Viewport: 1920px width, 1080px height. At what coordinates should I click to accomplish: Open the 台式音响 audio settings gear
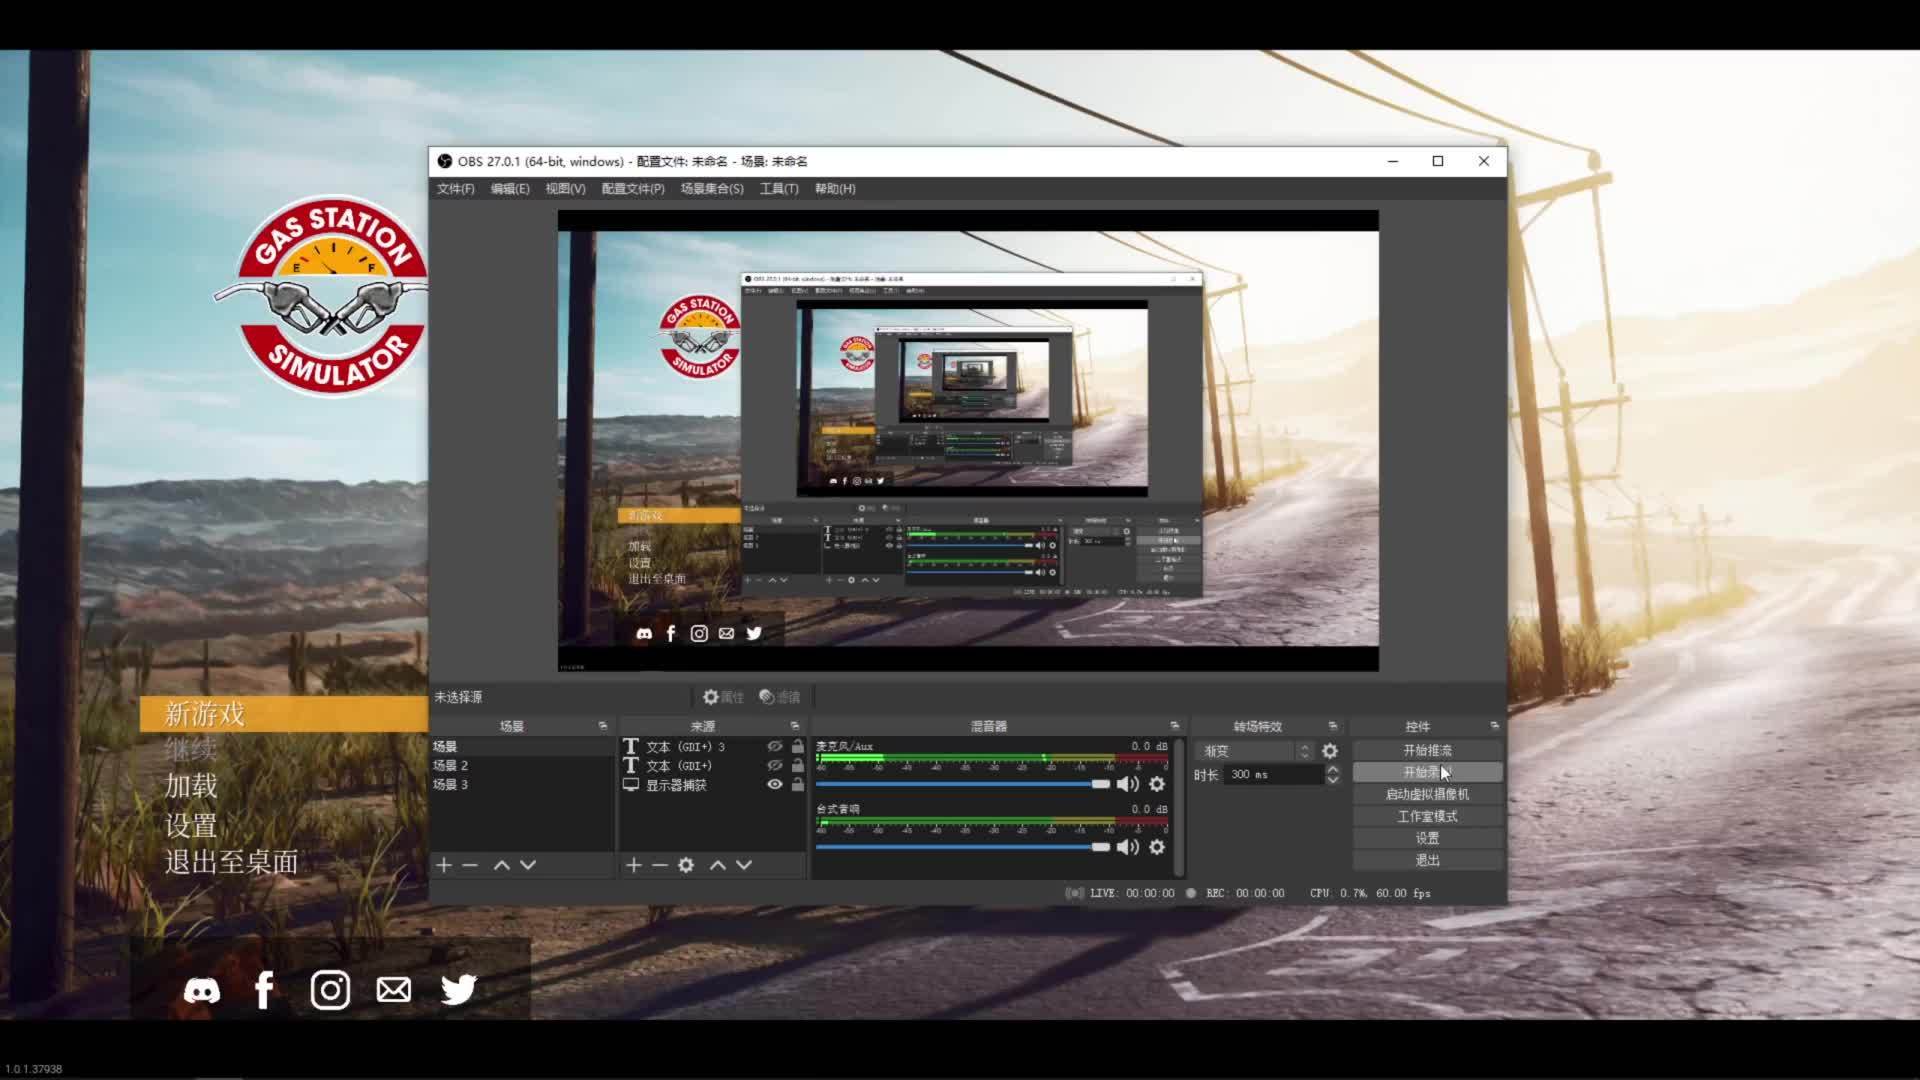(1157, 847)
